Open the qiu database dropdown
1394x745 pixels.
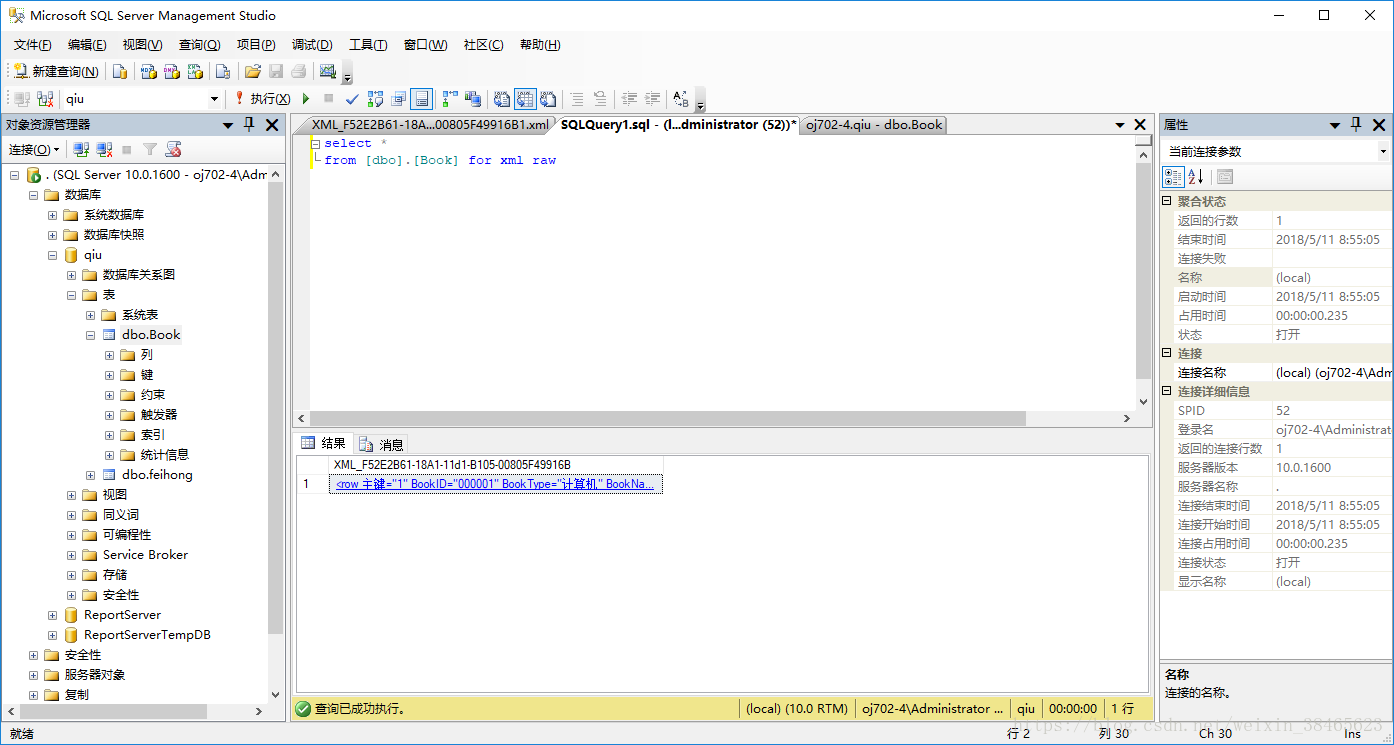tap(214, 99)
